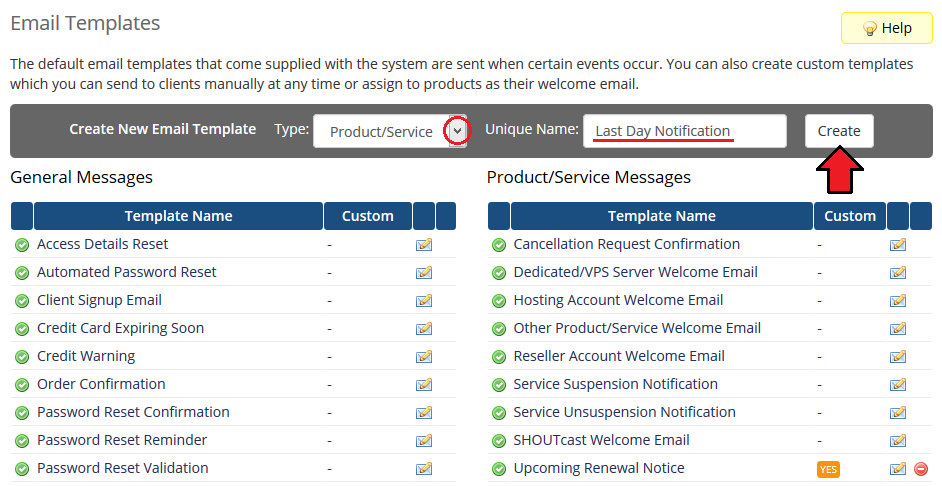
Task: Click edit icon for Client Signup Email
Action: point(424,300)
